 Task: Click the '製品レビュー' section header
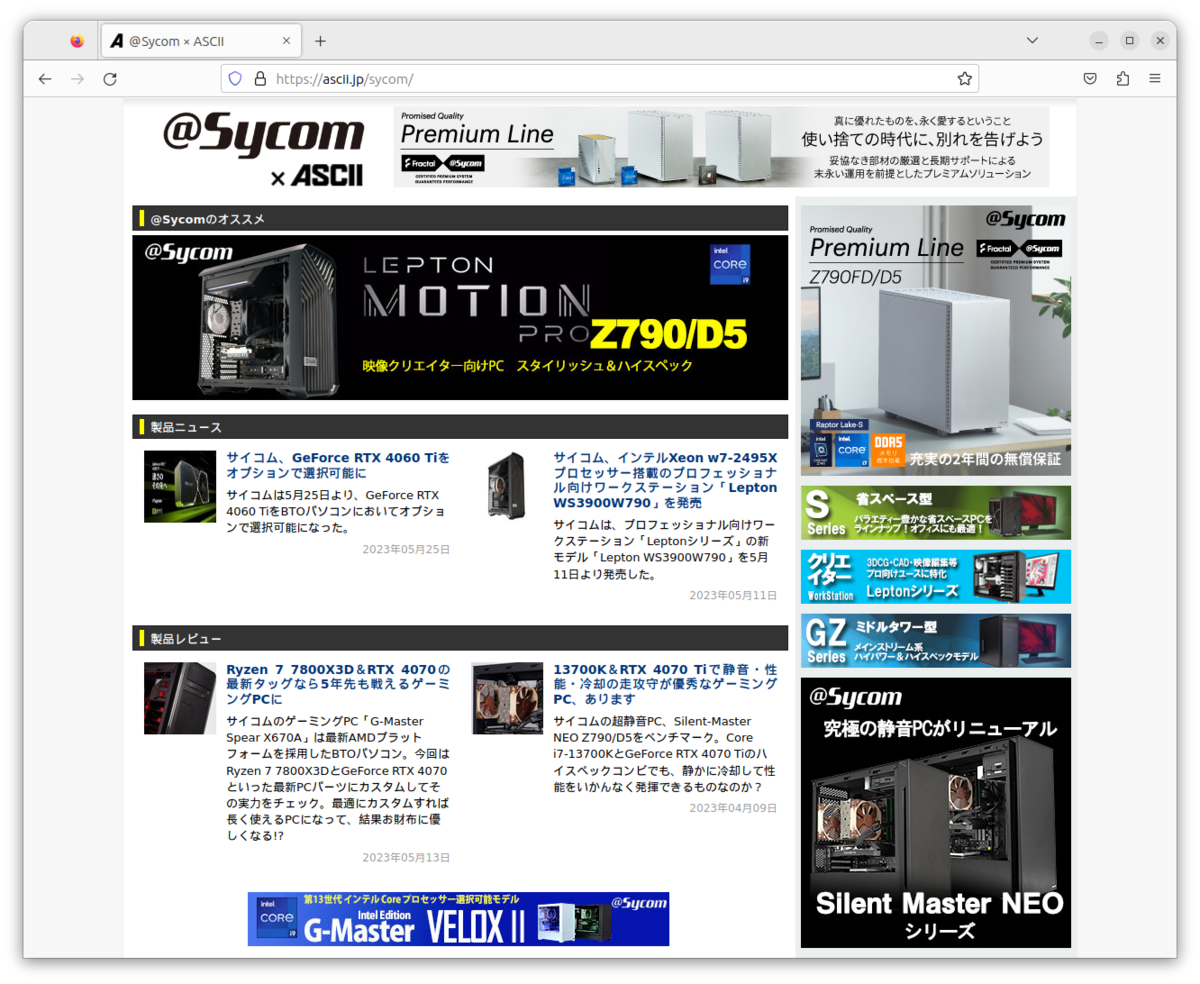(x=460, y=638)
